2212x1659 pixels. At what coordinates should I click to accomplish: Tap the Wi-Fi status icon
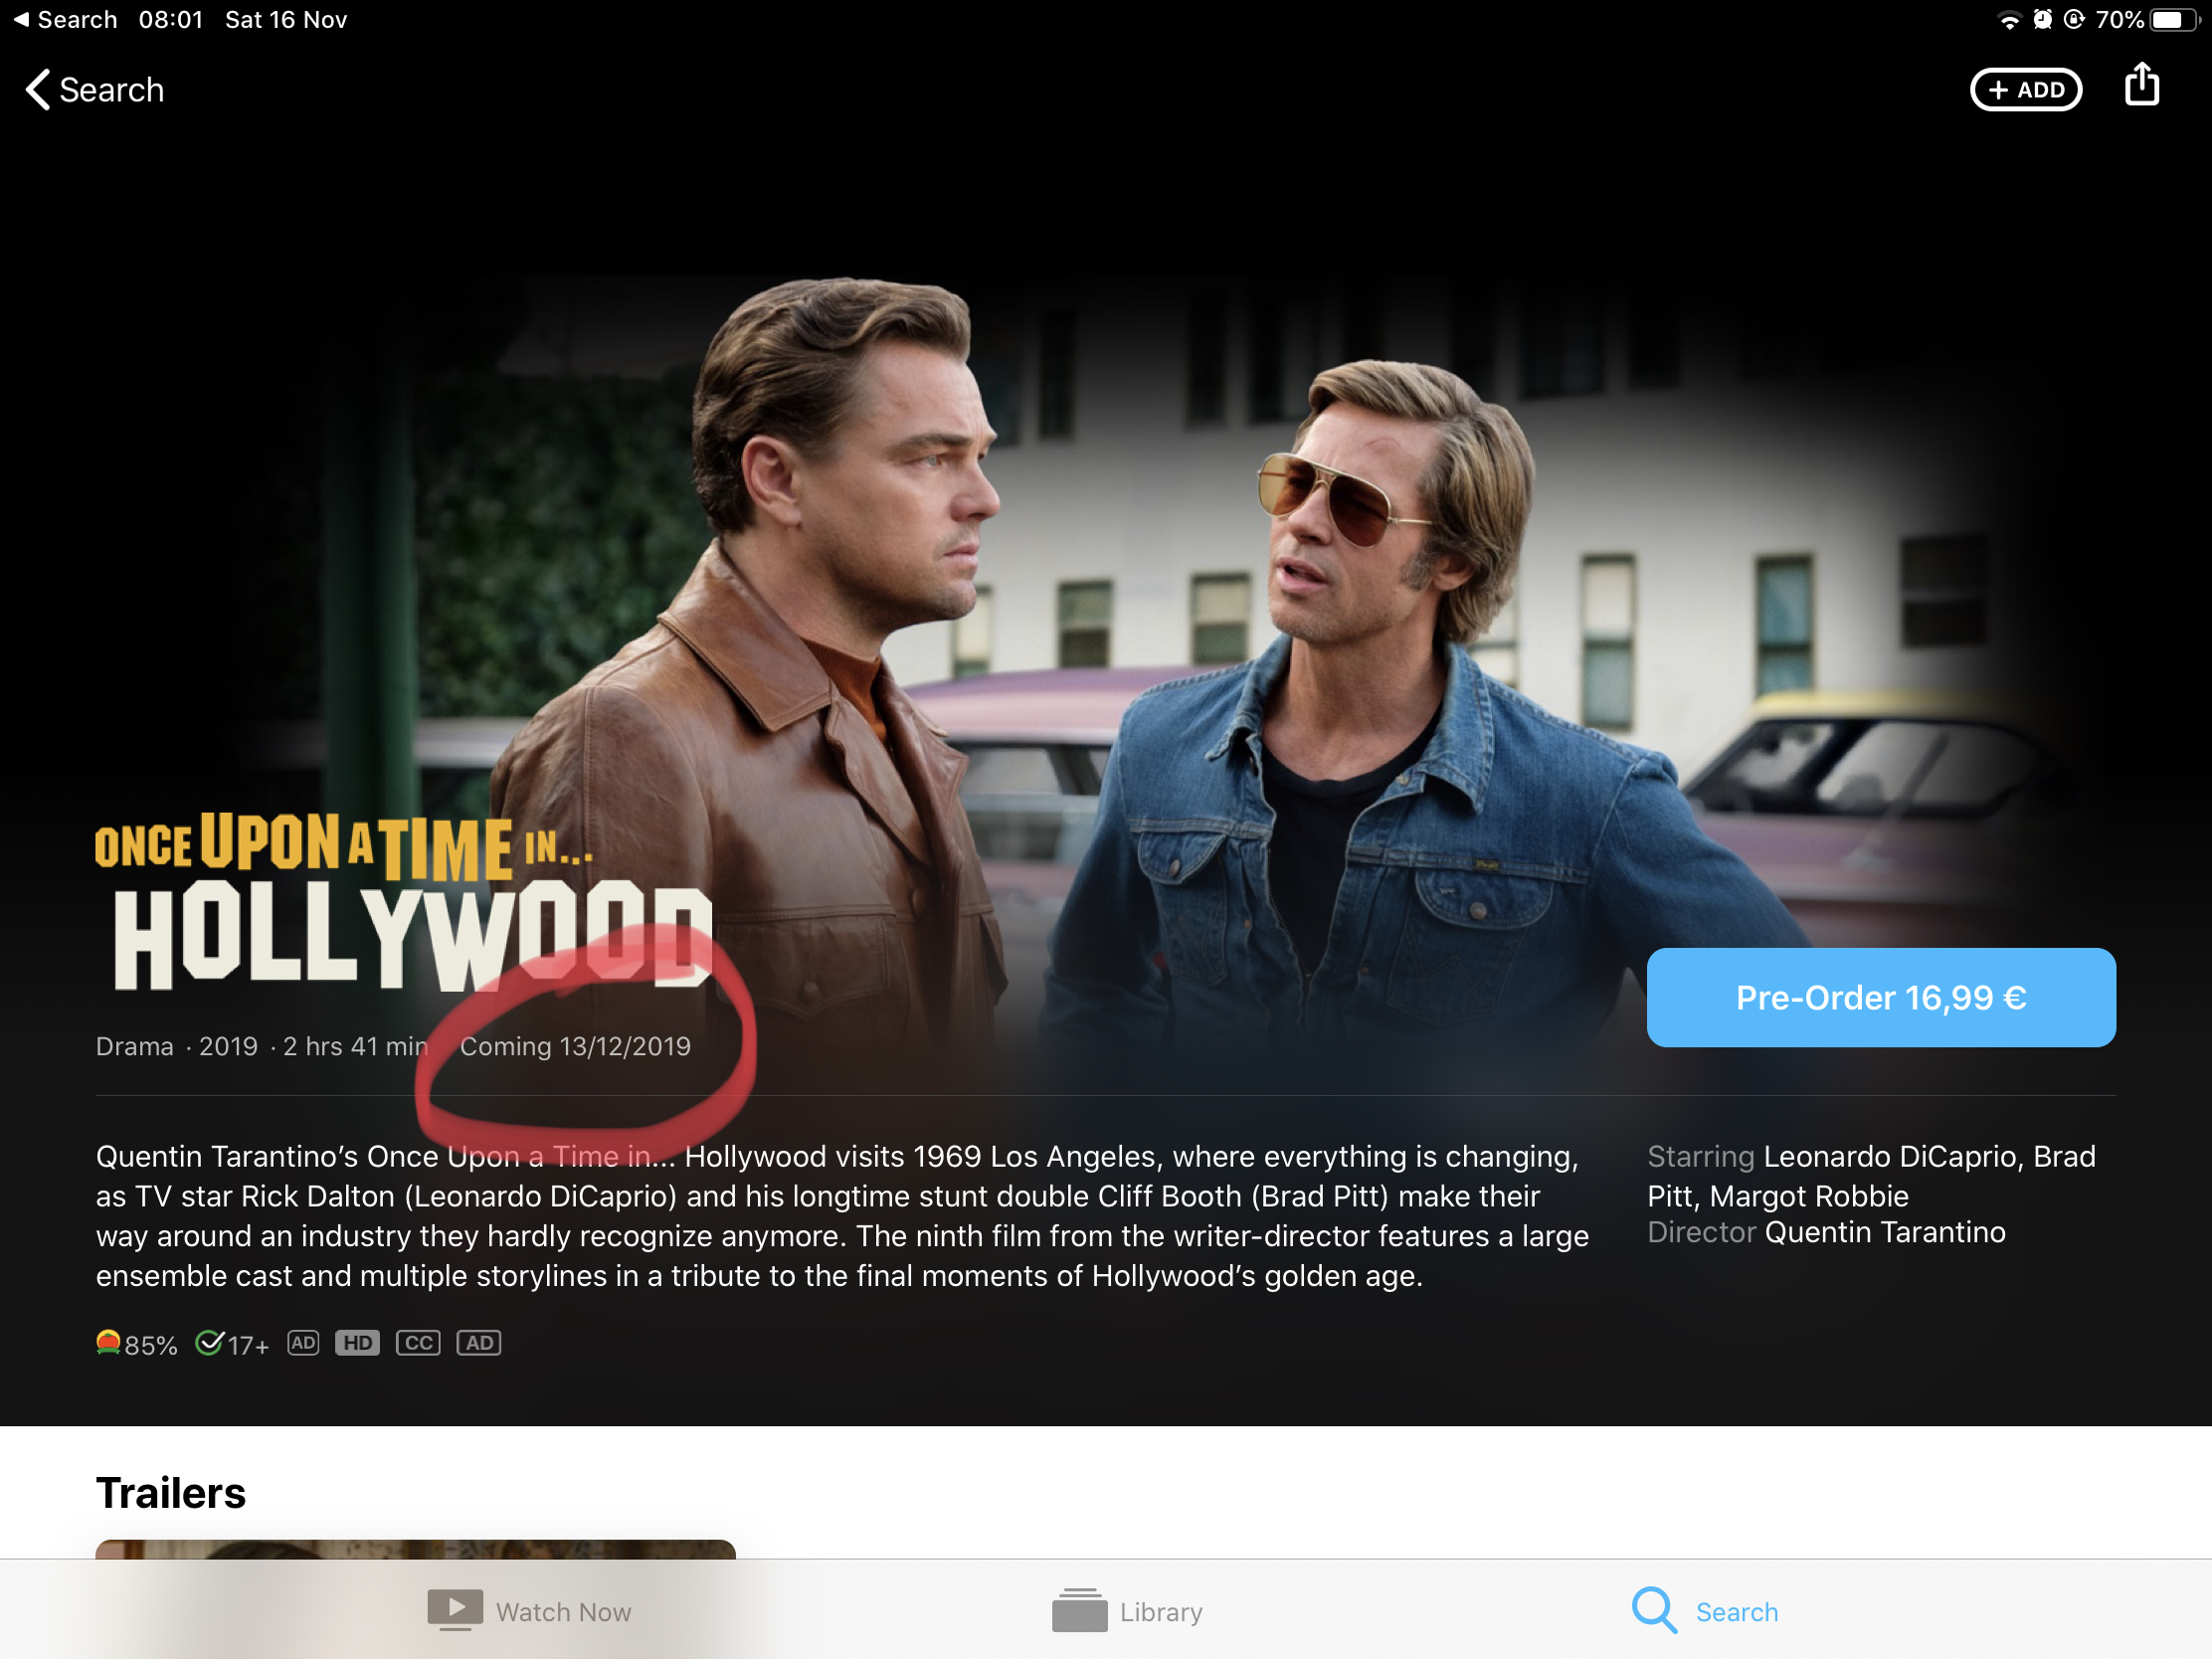pos(2008,20)
